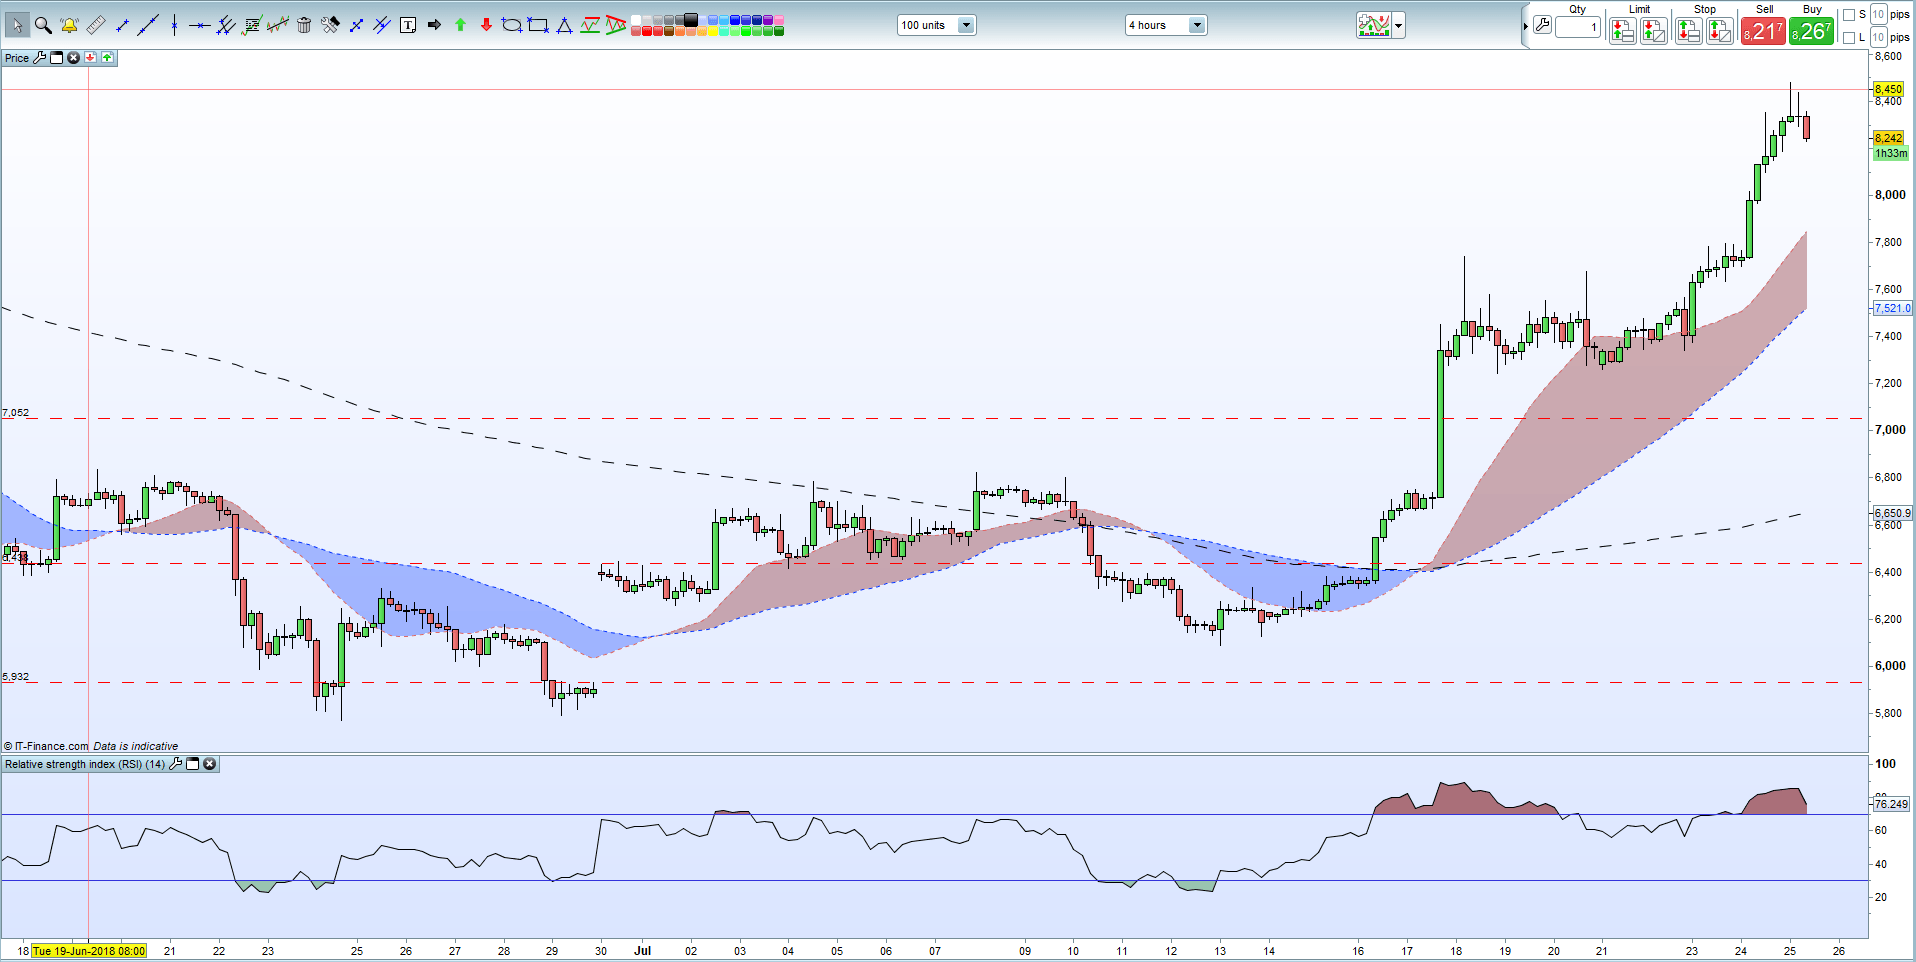The height and width of the screenshot is (962, 1916).
Task: Open trading panel wrench settings
Action: click(x=1542, y=25)
